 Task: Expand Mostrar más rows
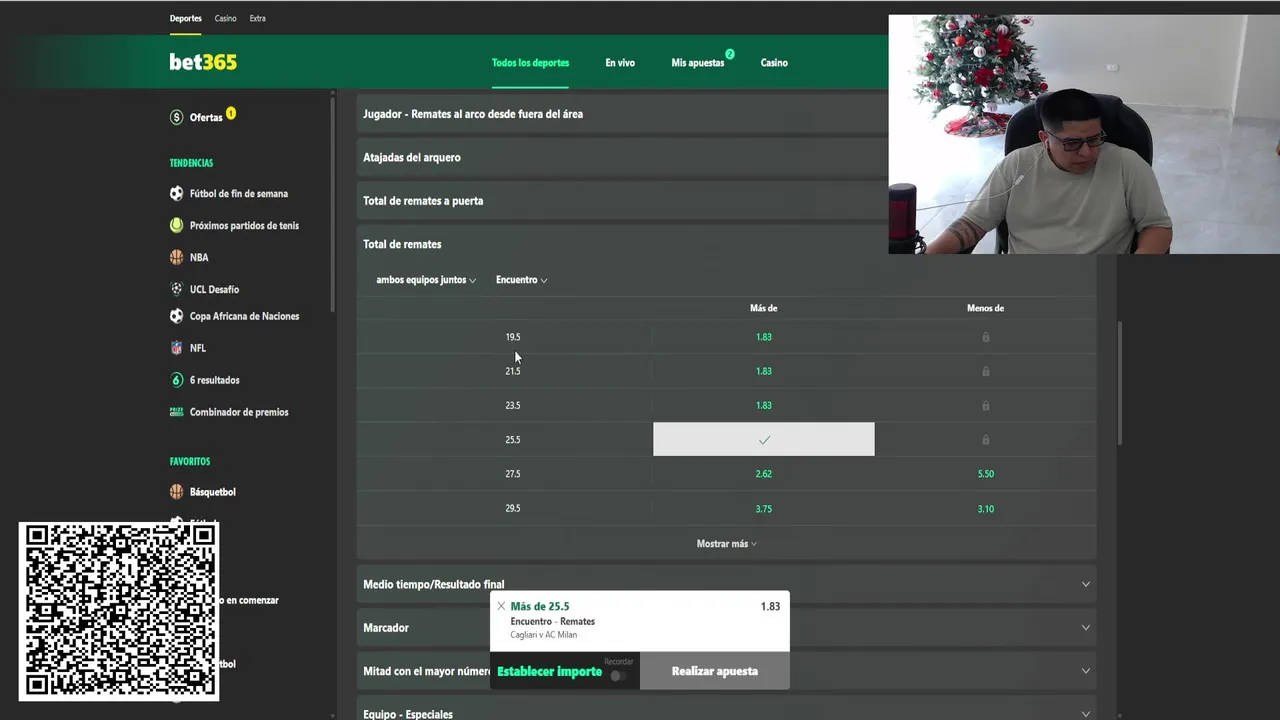click(x=726, y=544)
